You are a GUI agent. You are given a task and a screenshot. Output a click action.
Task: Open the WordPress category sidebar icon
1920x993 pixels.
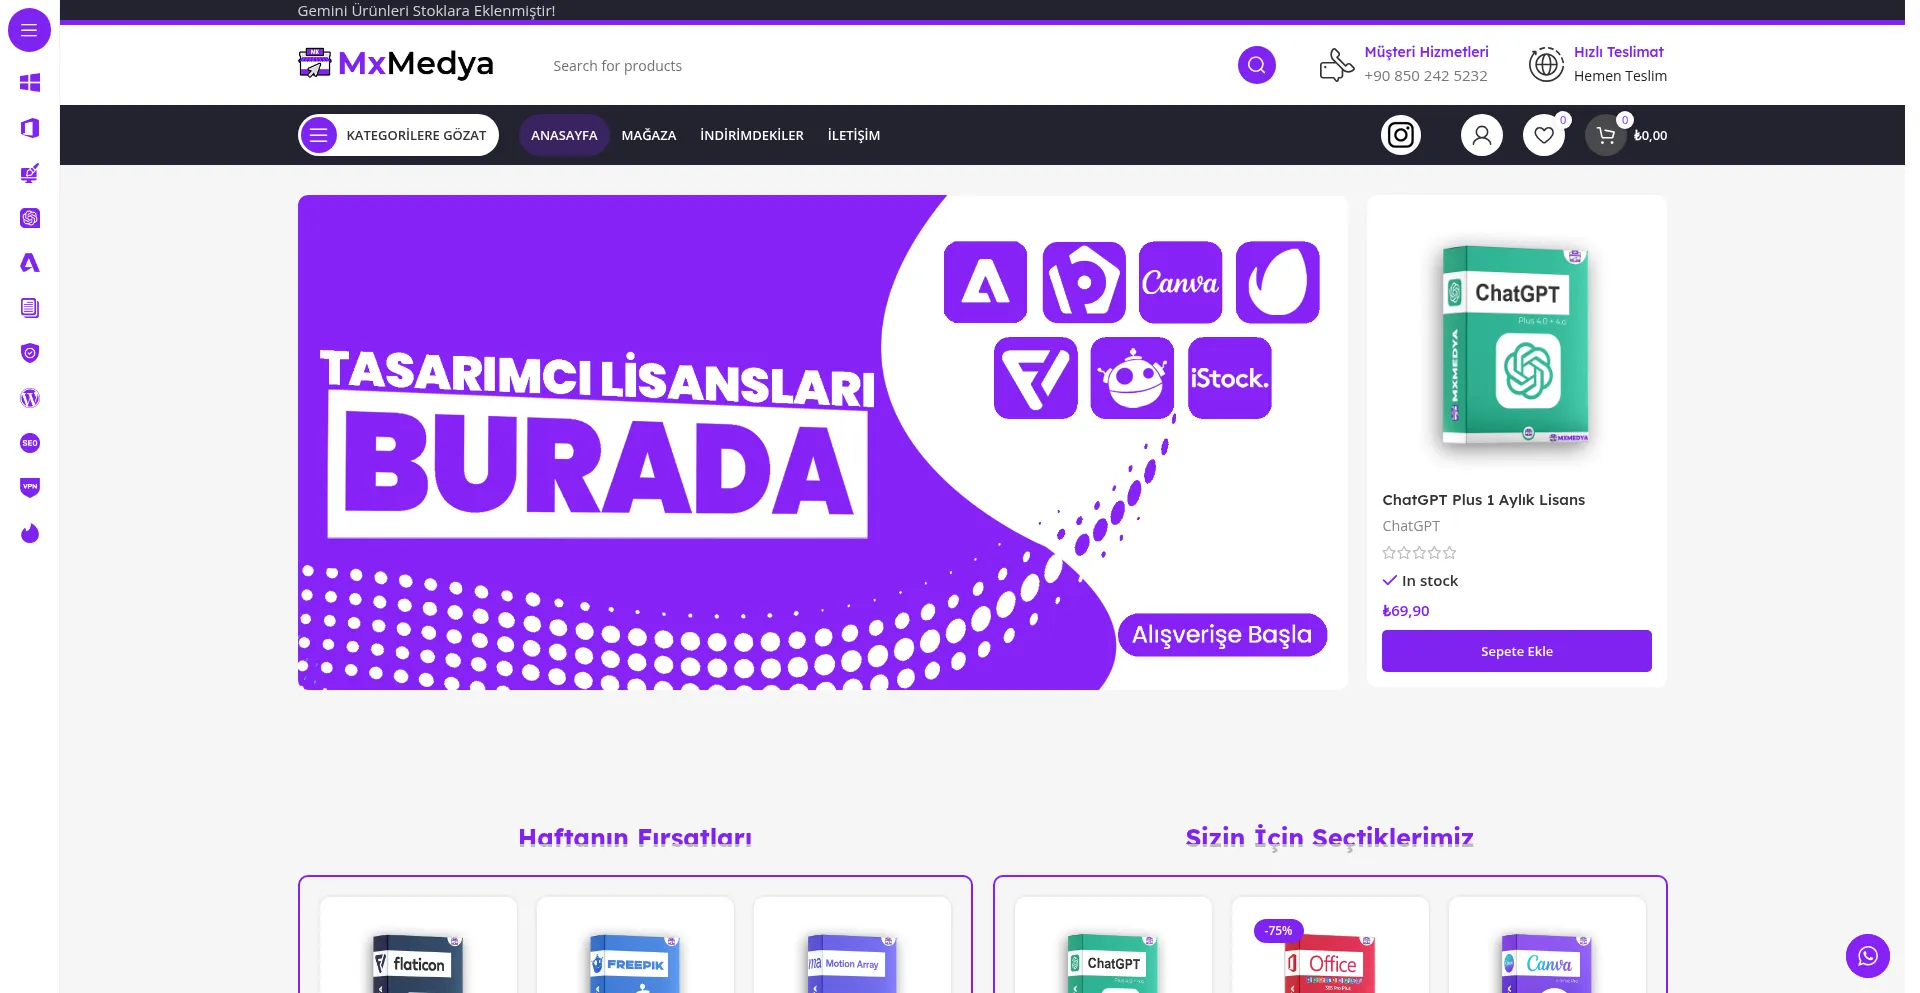[x=30, y=398]
